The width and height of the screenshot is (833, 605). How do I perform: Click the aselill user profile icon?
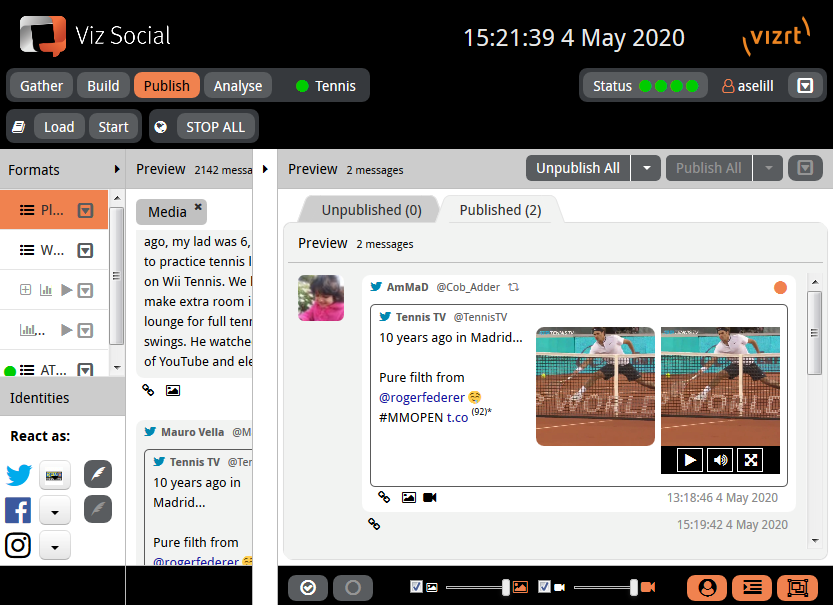[x=728, y=86]
